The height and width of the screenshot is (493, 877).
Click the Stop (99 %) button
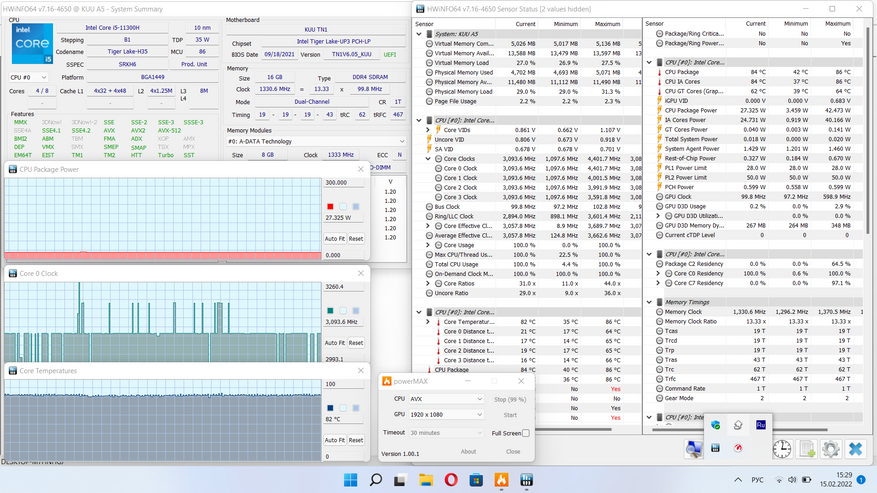pos(510,398)
